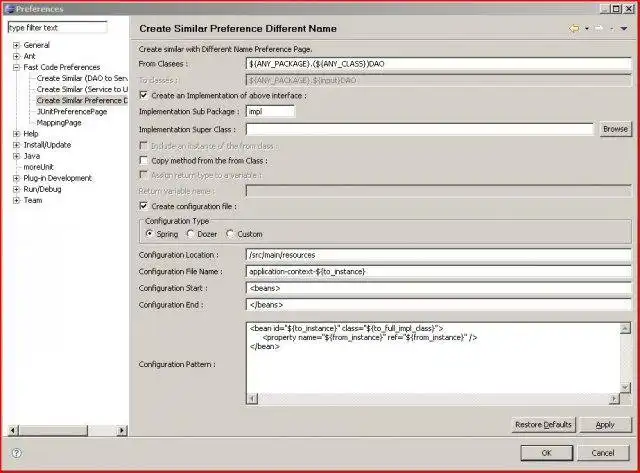Click the Preferences window title icon
This screenshot has height=473, width=640.
point(10,9)
